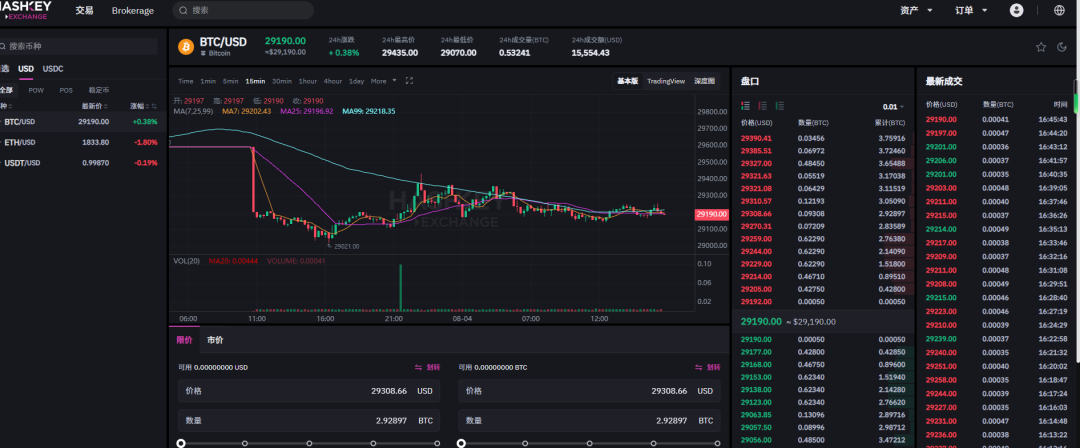The height and width of the screenshot is (448, 1080).
Task: Switch to the 市价 market order tab
Action: (215, 340)
